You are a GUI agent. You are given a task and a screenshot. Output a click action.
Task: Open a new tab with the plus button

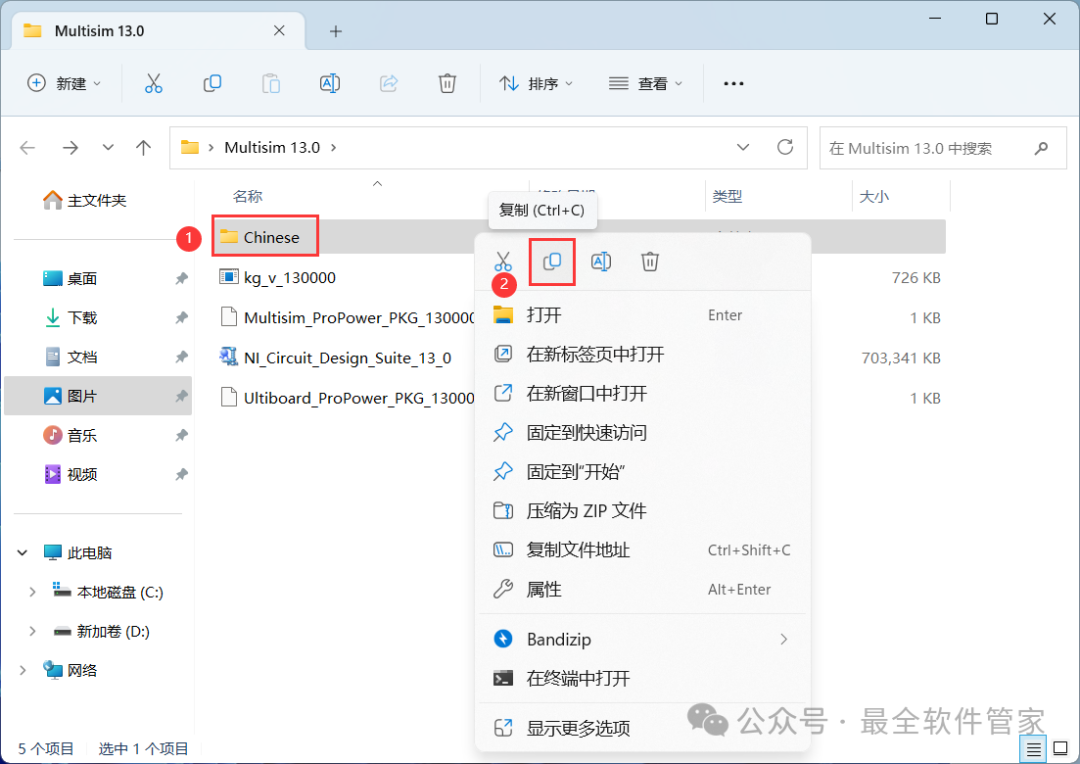click(x=335, y=31)
